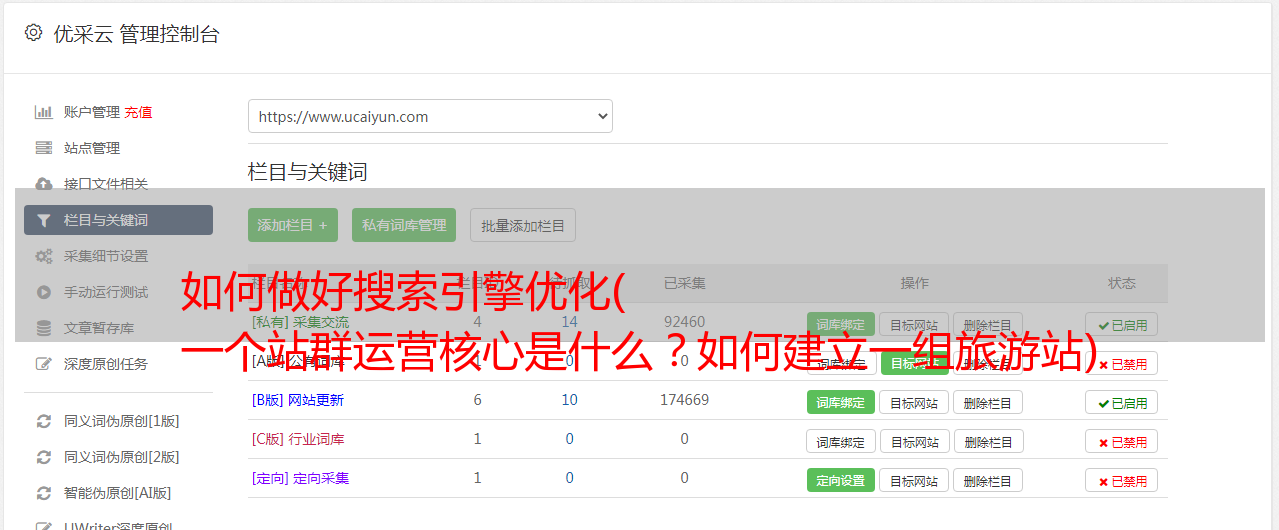Click 删除栏目 in the 网站更新 row

[988, 402]
